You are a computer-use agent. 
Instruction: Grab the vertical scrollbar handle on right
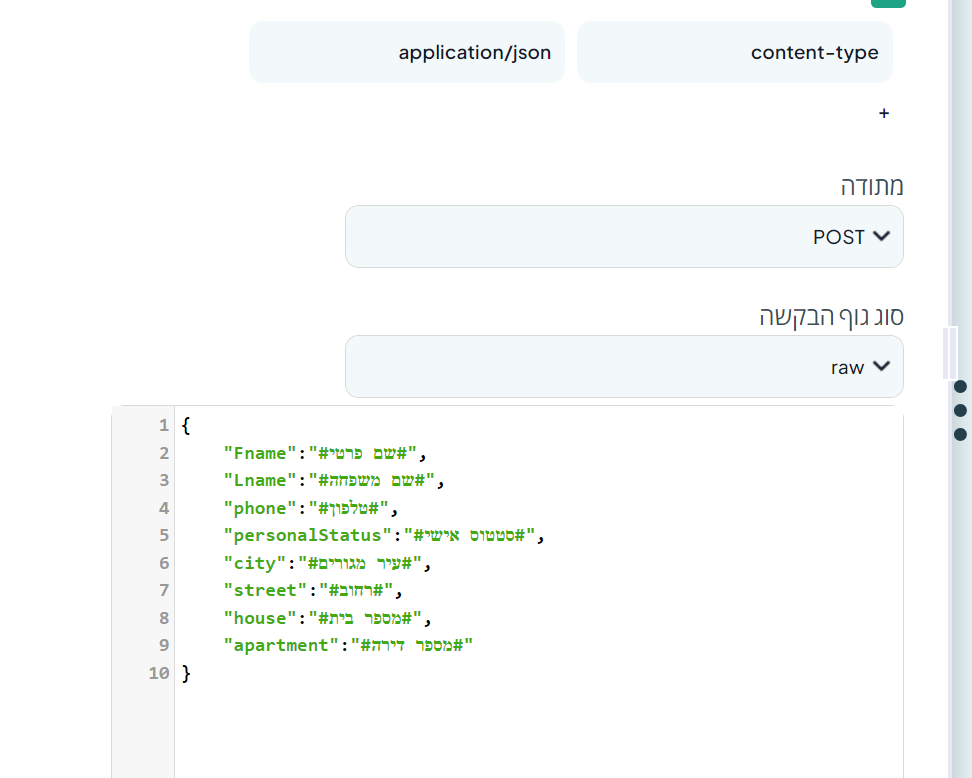pyautogui.click(x=950, y=353)
